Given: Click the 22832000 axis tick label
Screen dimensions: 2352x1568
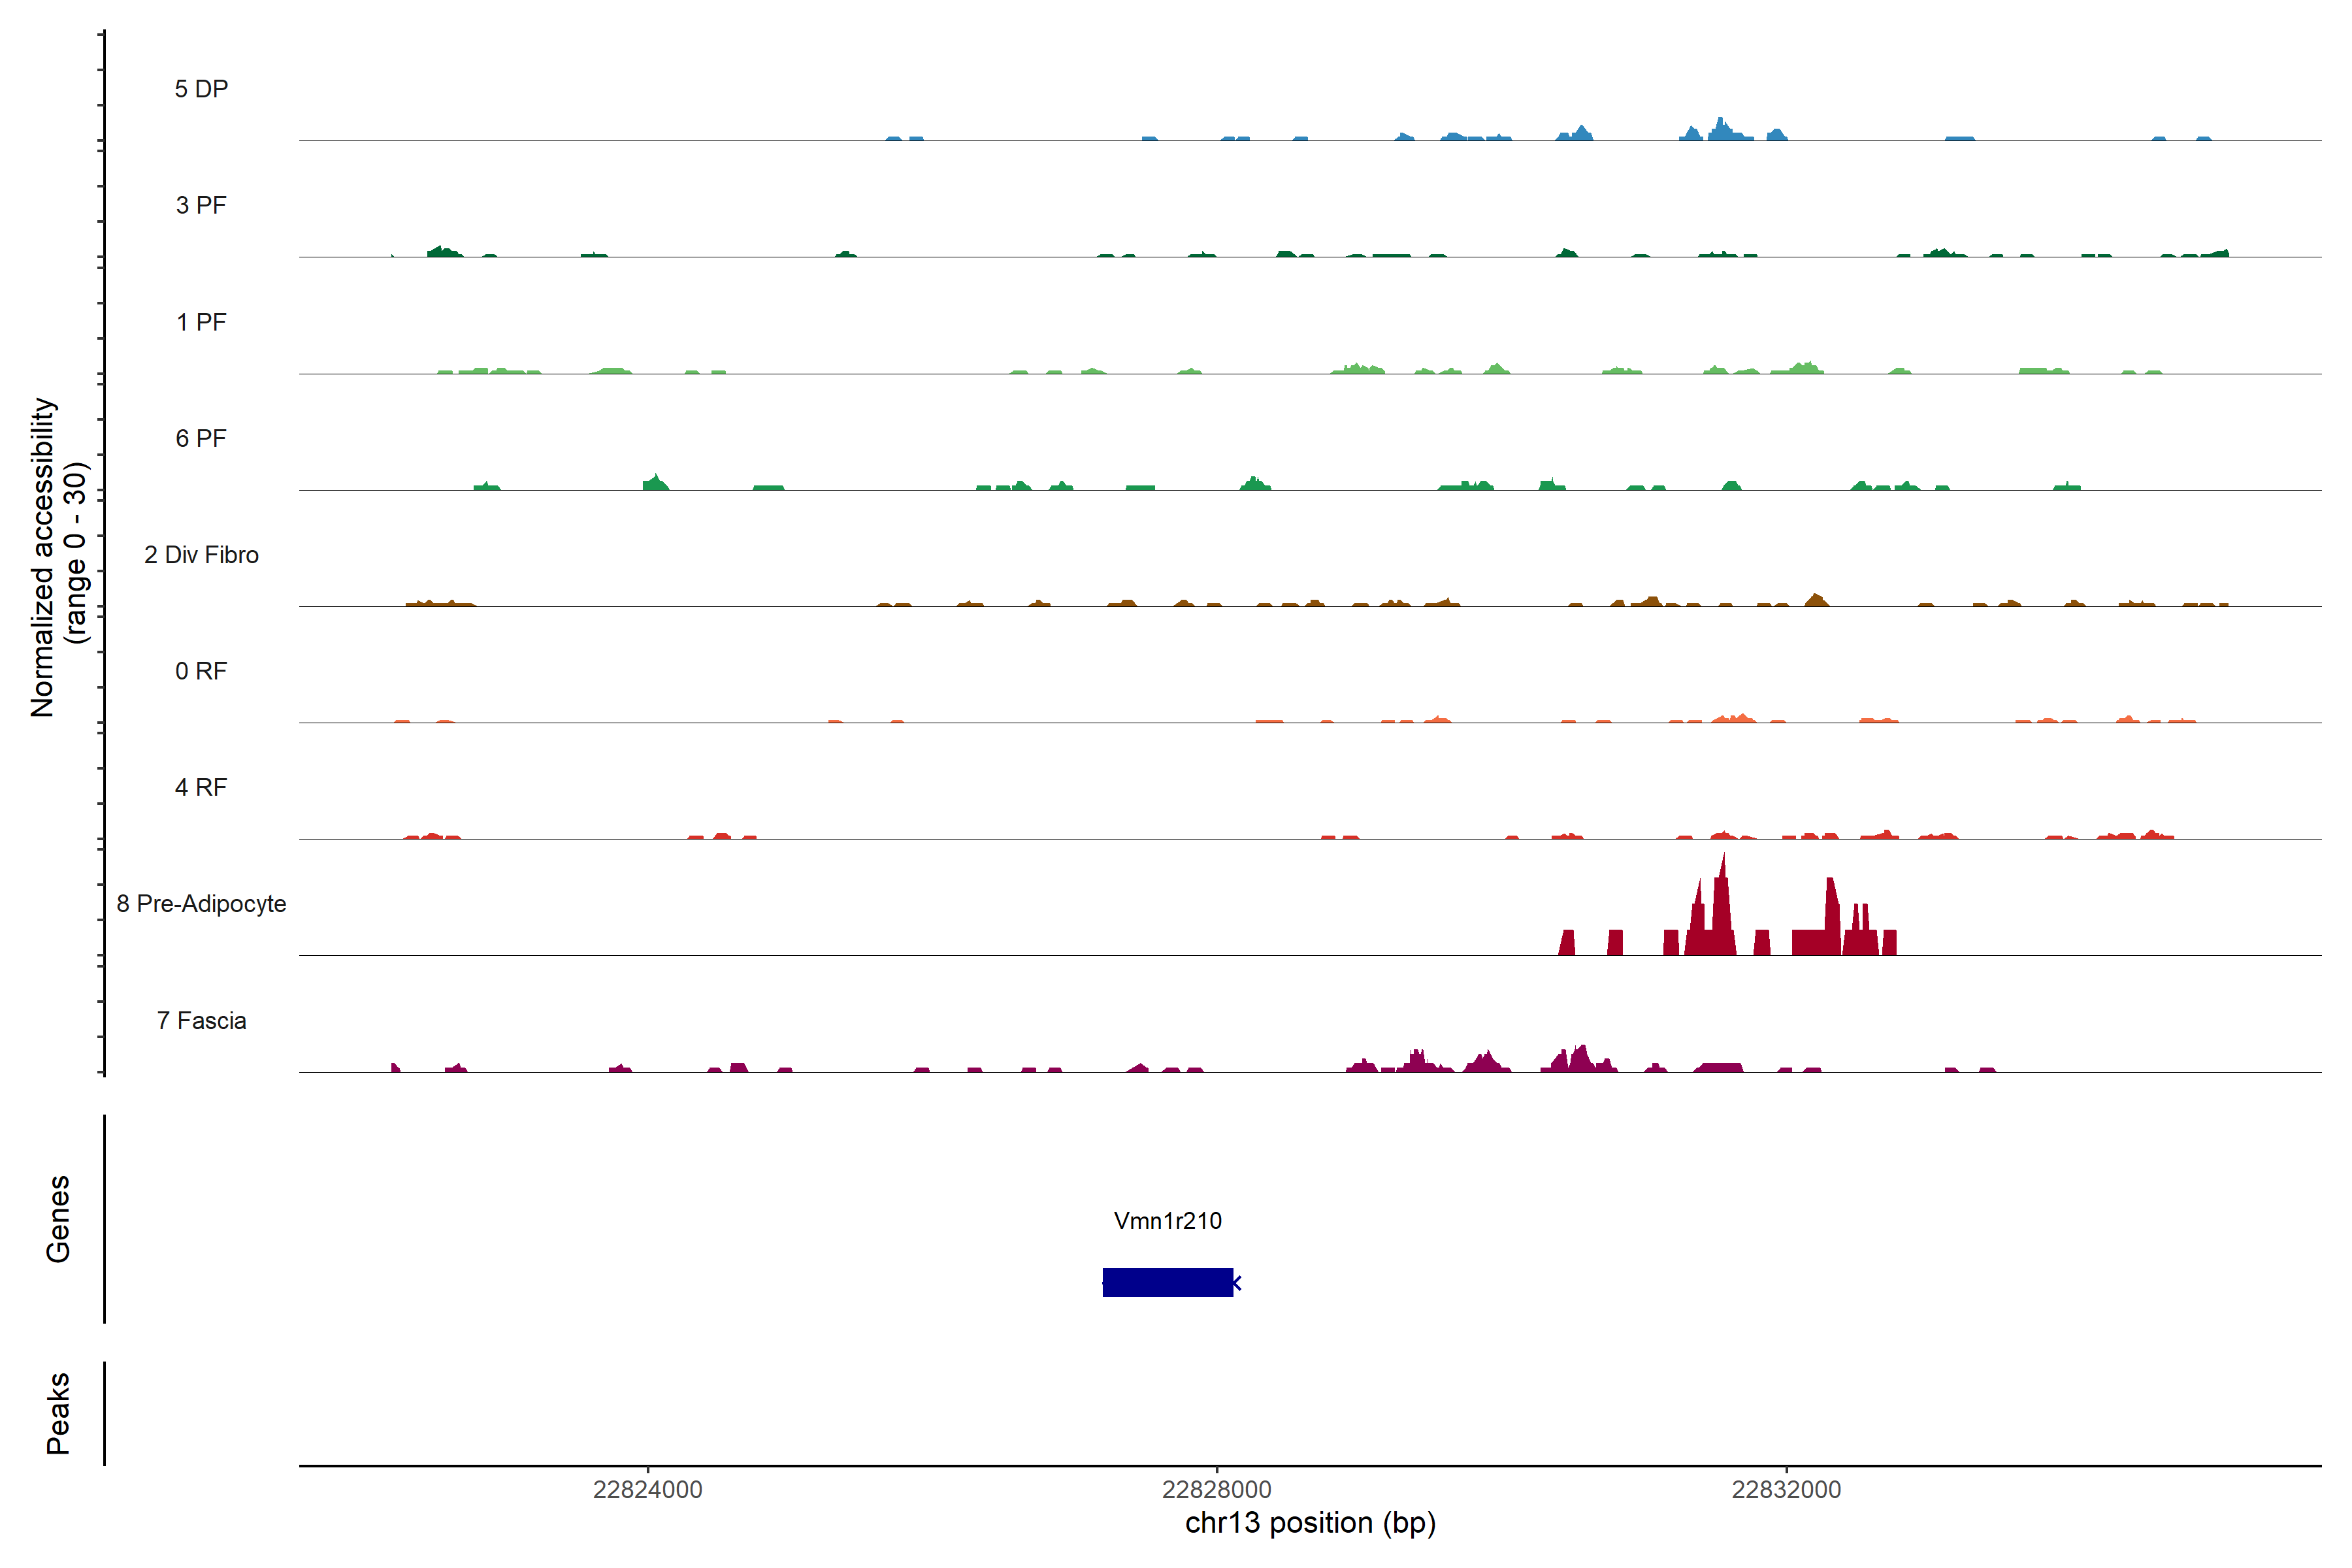Looking at the screenshot, I should [1786, 1489].
